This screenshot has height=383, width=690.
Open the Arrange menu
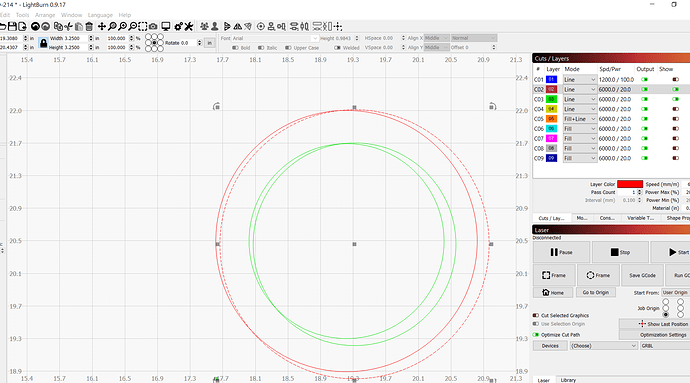(x=45, y=15)
